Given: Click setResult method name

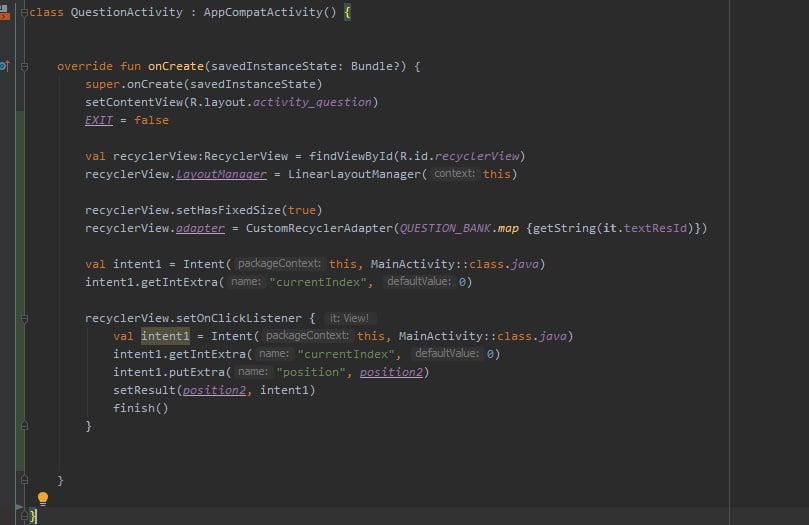Looking at the screenshot, I should 144,390.
